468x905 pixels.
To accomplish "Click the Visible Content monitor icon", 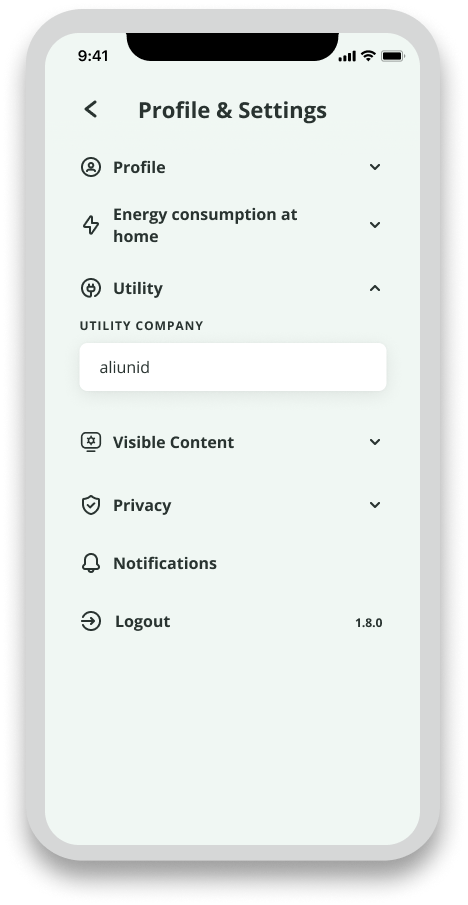I will click(91, 442).
